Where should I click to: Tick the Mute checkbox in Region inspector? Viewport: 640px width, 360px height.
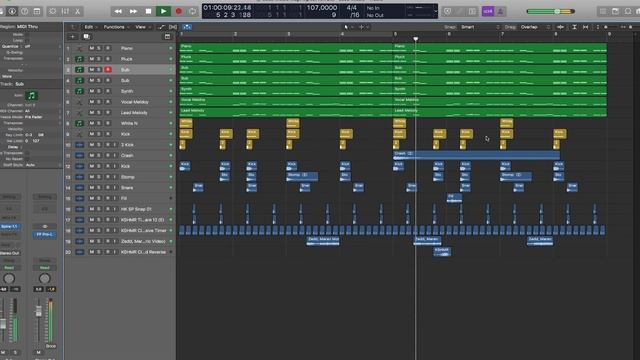pos(27,35)
